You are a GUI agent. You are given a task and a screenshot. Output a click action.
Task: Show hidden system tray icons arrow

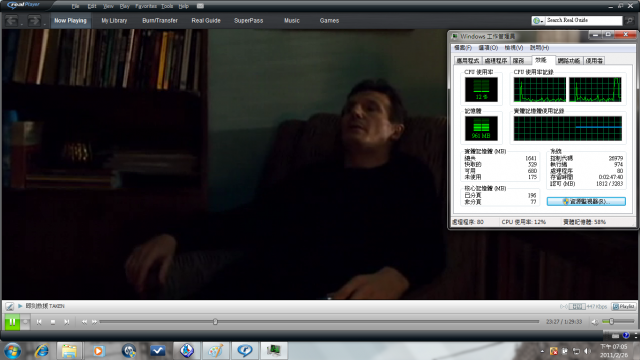542,351
